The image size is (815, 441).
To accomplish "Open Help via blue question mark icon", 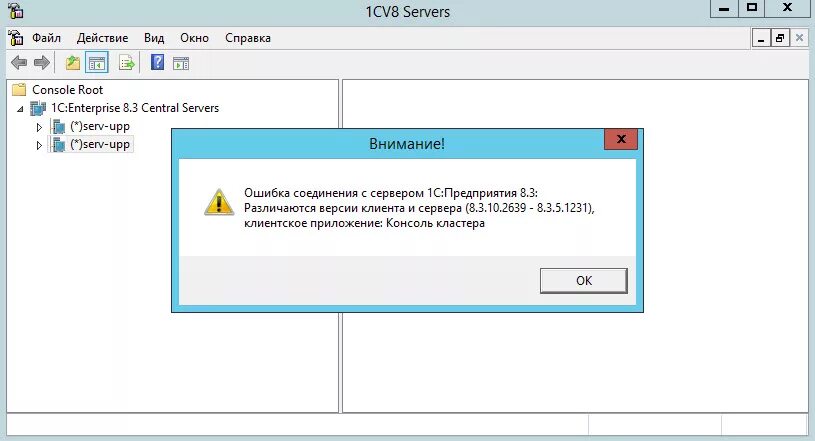I will (x=157, y=62).
